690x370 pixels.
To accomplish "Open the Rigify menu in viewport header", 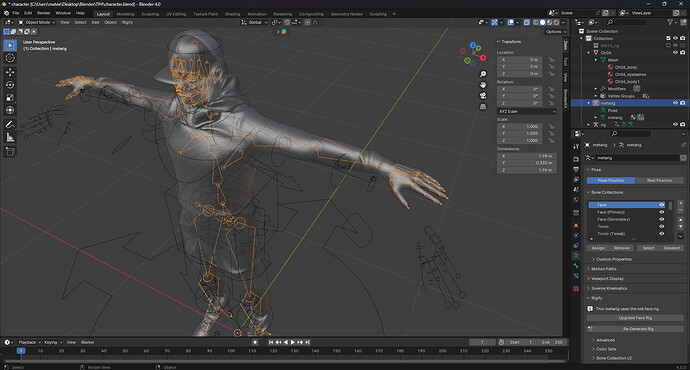I will 127,22.
